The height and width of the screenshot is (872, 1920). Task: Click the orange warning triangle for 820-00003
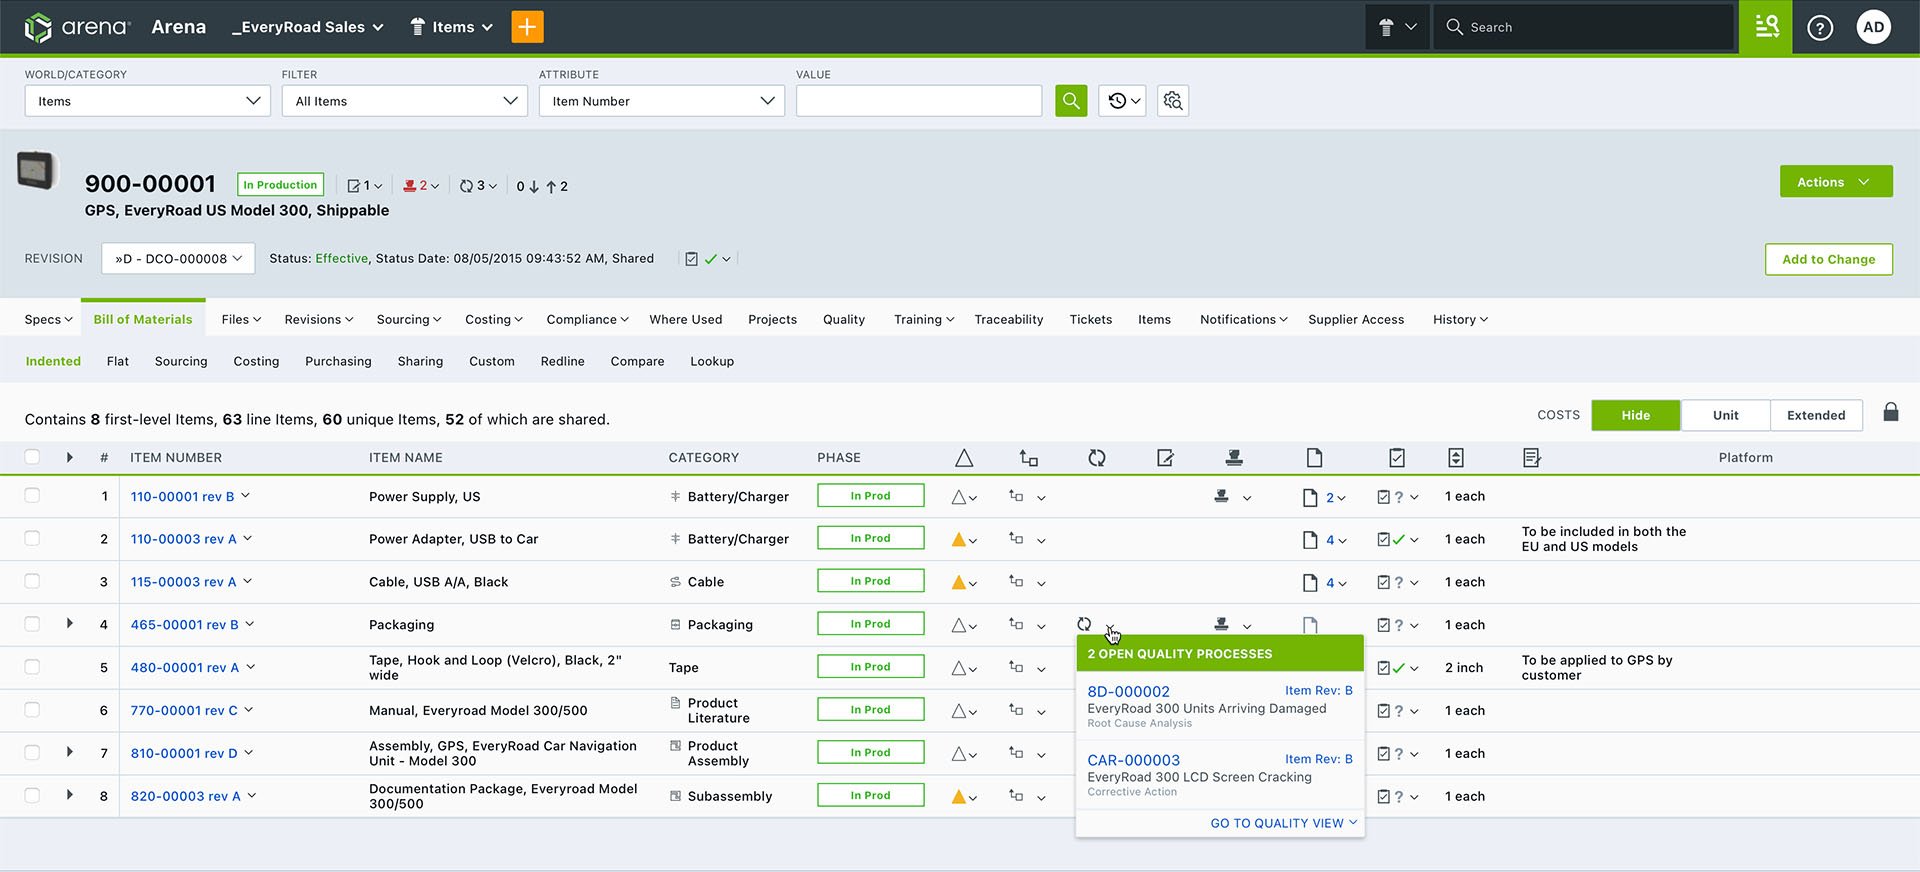[959, 797]
